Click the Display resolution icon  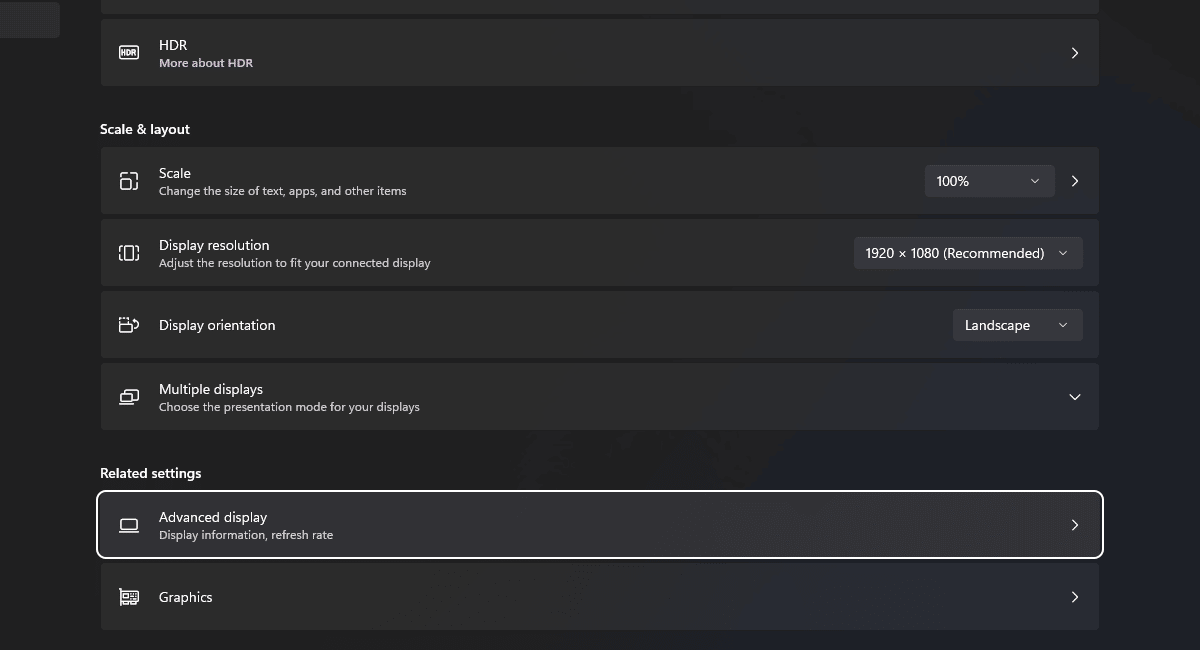(129, 253)
